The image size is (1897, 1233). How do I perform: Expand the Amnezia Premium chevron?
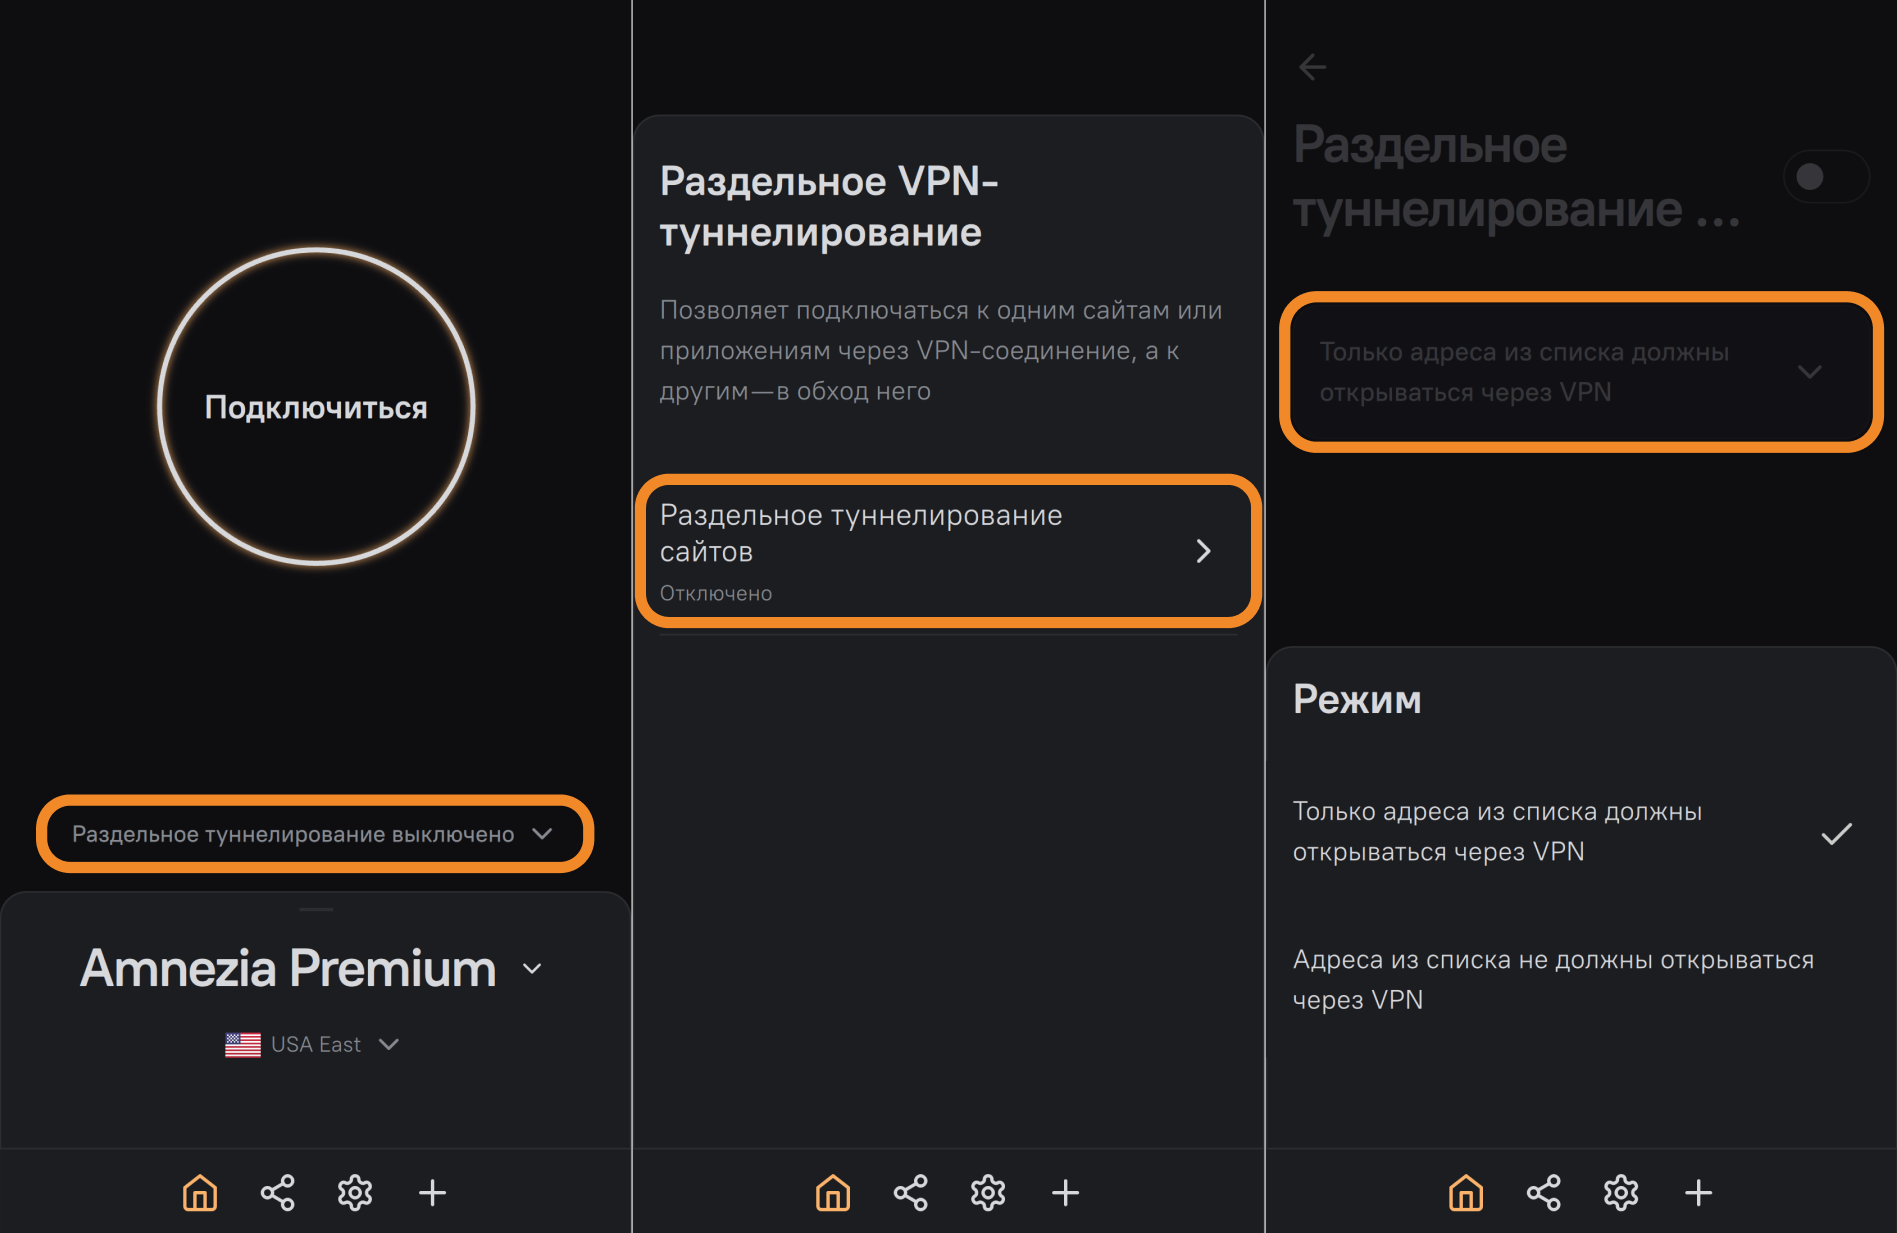[533, 969]
